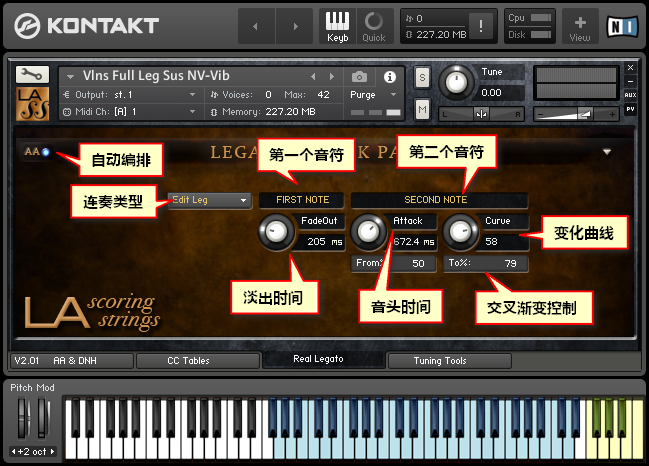
Task: Shift keyboard octave down arrow
Action: [14, 452]
